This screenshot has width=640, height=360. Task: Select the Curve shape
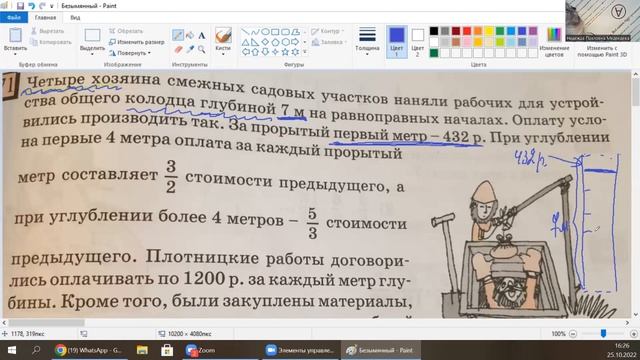[x=255, y=32]
